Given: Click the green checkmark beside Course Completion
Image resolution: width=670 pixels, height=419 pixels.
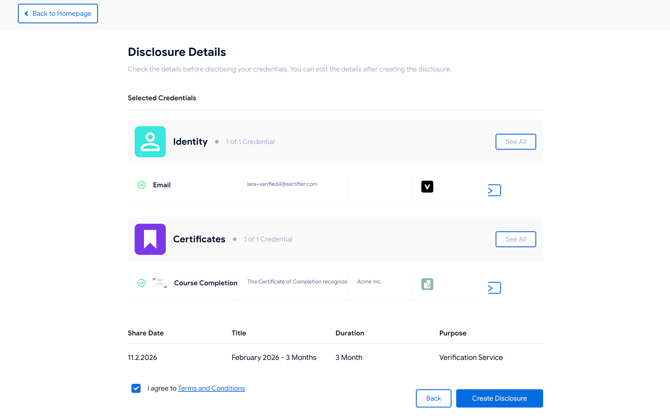Looking at the screenshot, I should pyautogui.click(x=141, y=283).
